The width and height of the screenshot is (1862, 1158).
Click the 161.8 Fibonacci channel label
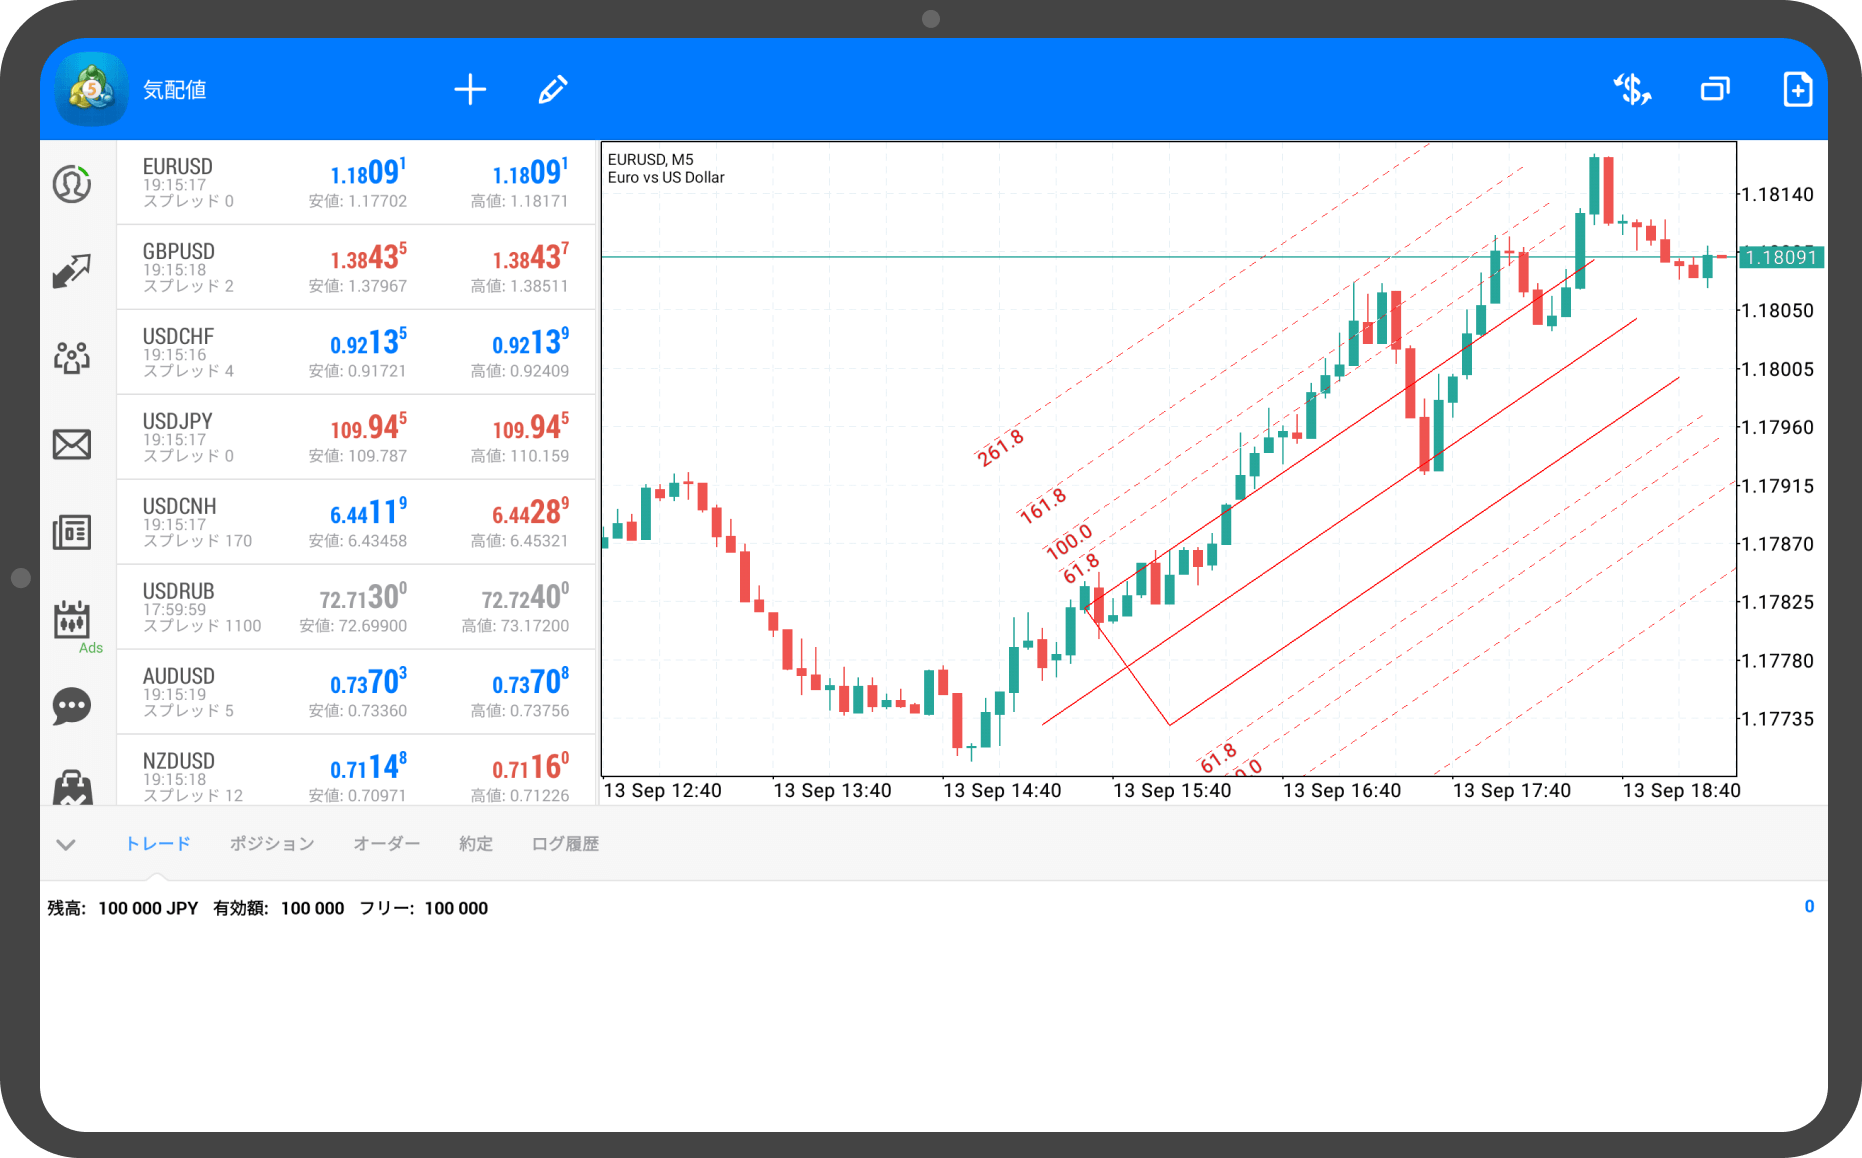[x=1042, y=506]
